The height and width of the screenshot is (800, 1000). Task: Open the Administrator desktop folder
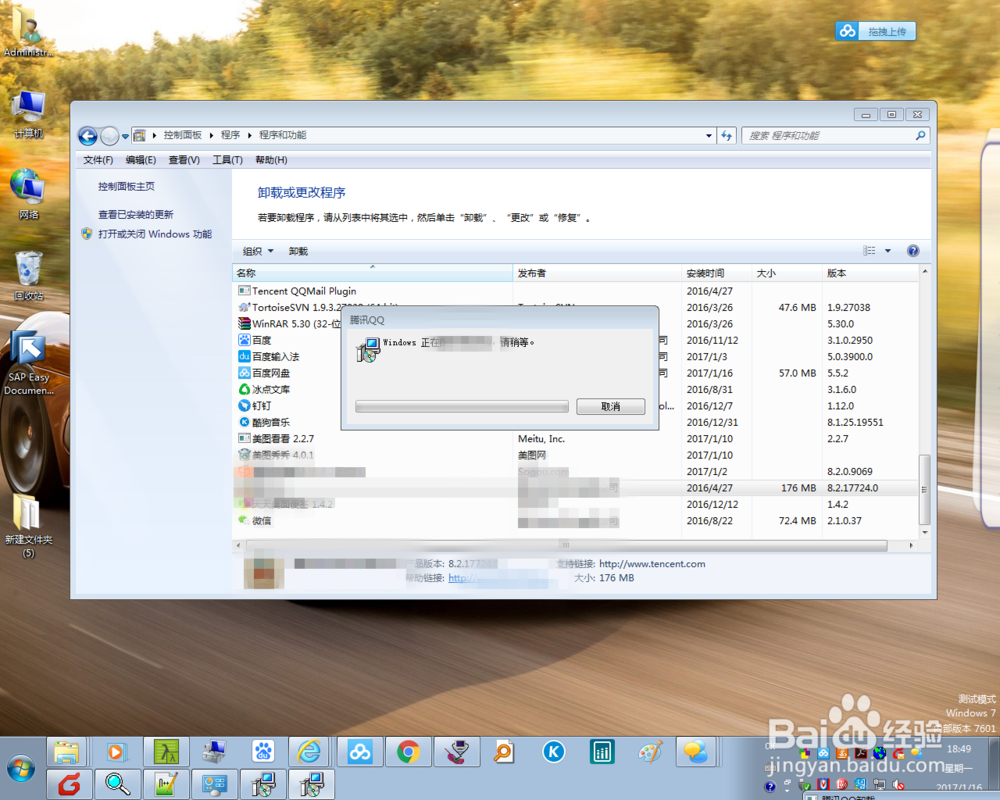click(29, 31)
